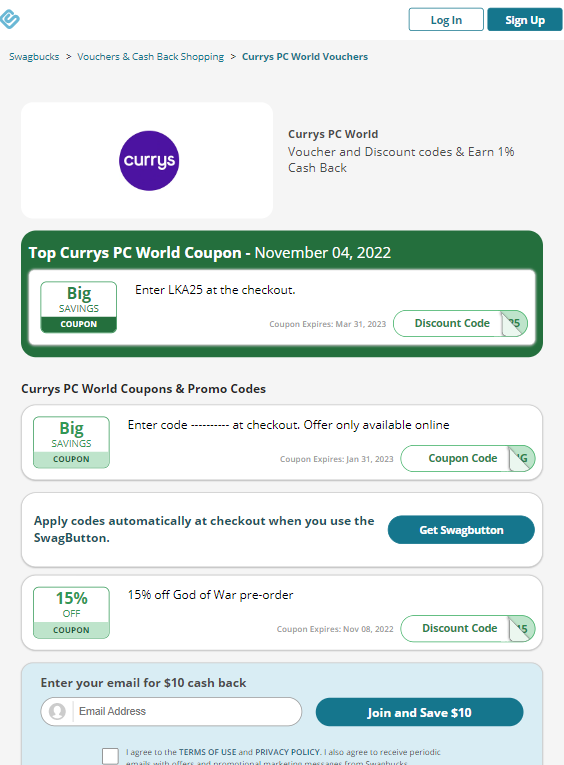Click the user avatar icon in email field
Image resolution: width=564 pixels, height=765 pixels.
click(57, 711)
